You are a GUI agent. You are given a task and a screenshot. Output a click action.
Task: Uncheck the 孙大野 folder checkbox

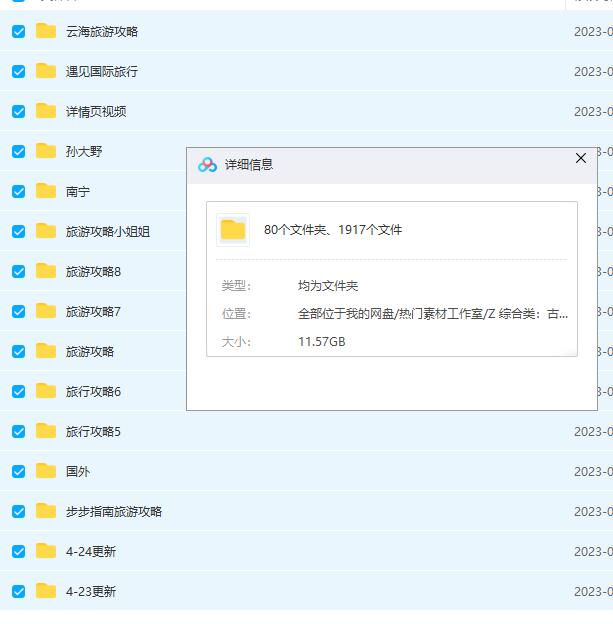[x=18, y=151]
